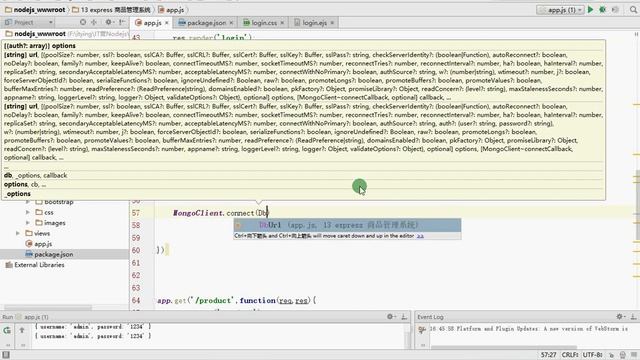Screen dimensions: 640x360
Task: Close the login.css editor tab
Action: (282, 23)
